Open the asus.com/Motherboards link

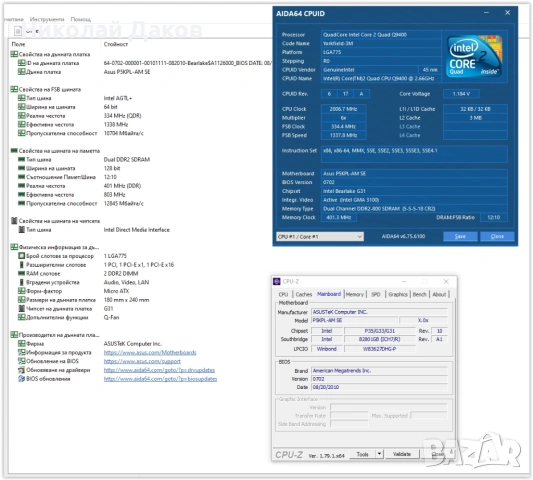[x=150, y=353]
